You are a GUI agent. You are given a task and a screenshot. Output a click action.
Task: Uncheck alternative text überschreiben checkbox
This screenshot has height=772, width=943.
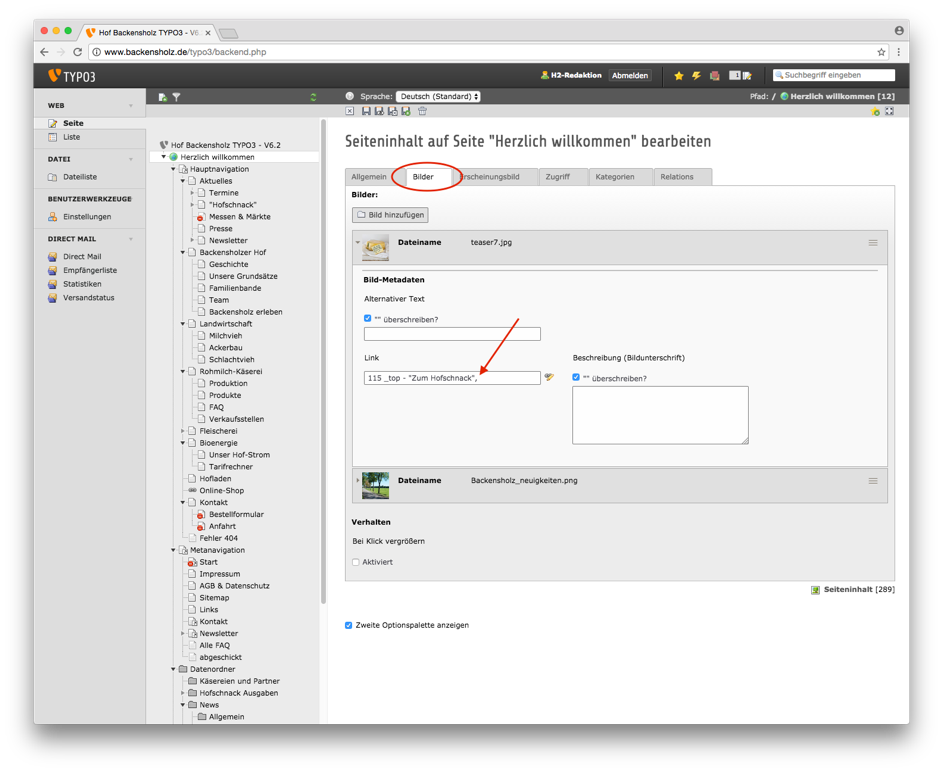[368, 319]
